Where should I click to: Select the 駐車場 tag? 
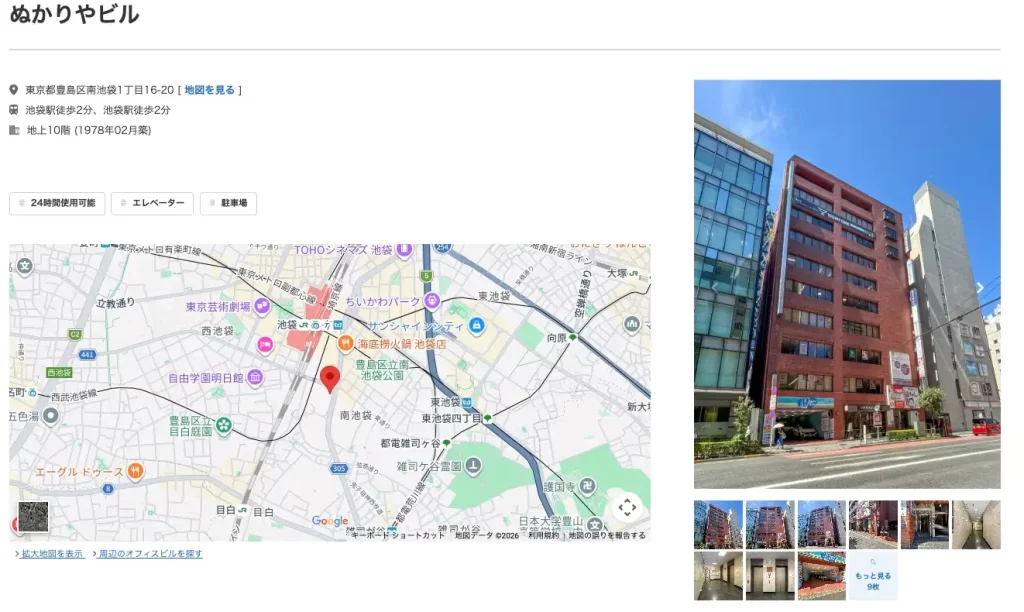(x=228, y=203)
